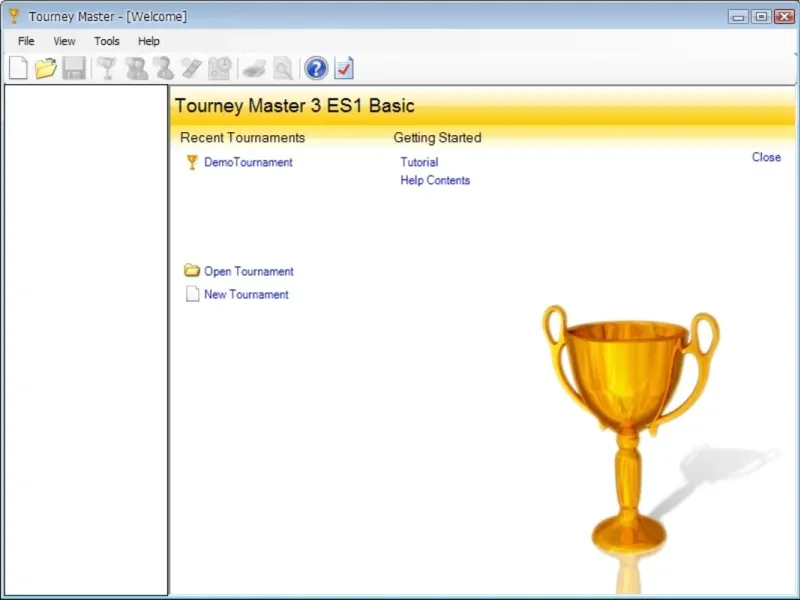Click the Getting Started heading
Viewport: 800px width, 600px height.
(437, 138)
